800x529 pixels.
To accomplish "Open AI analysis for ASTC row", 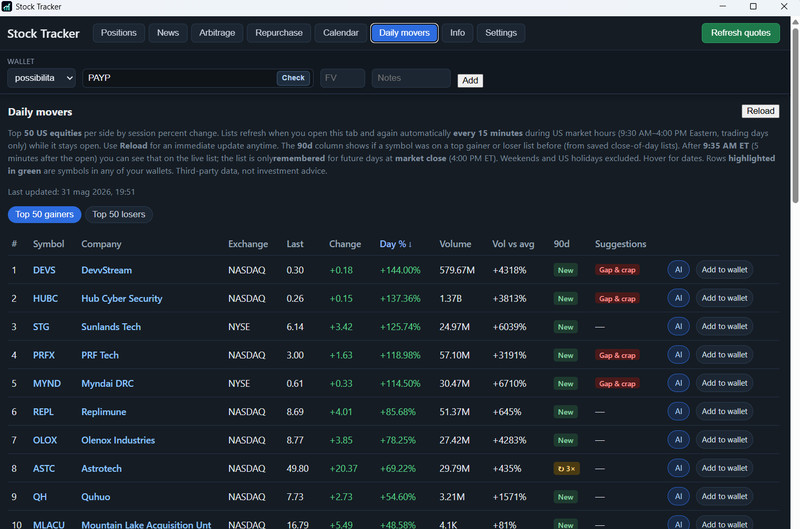I will [678, 468].
